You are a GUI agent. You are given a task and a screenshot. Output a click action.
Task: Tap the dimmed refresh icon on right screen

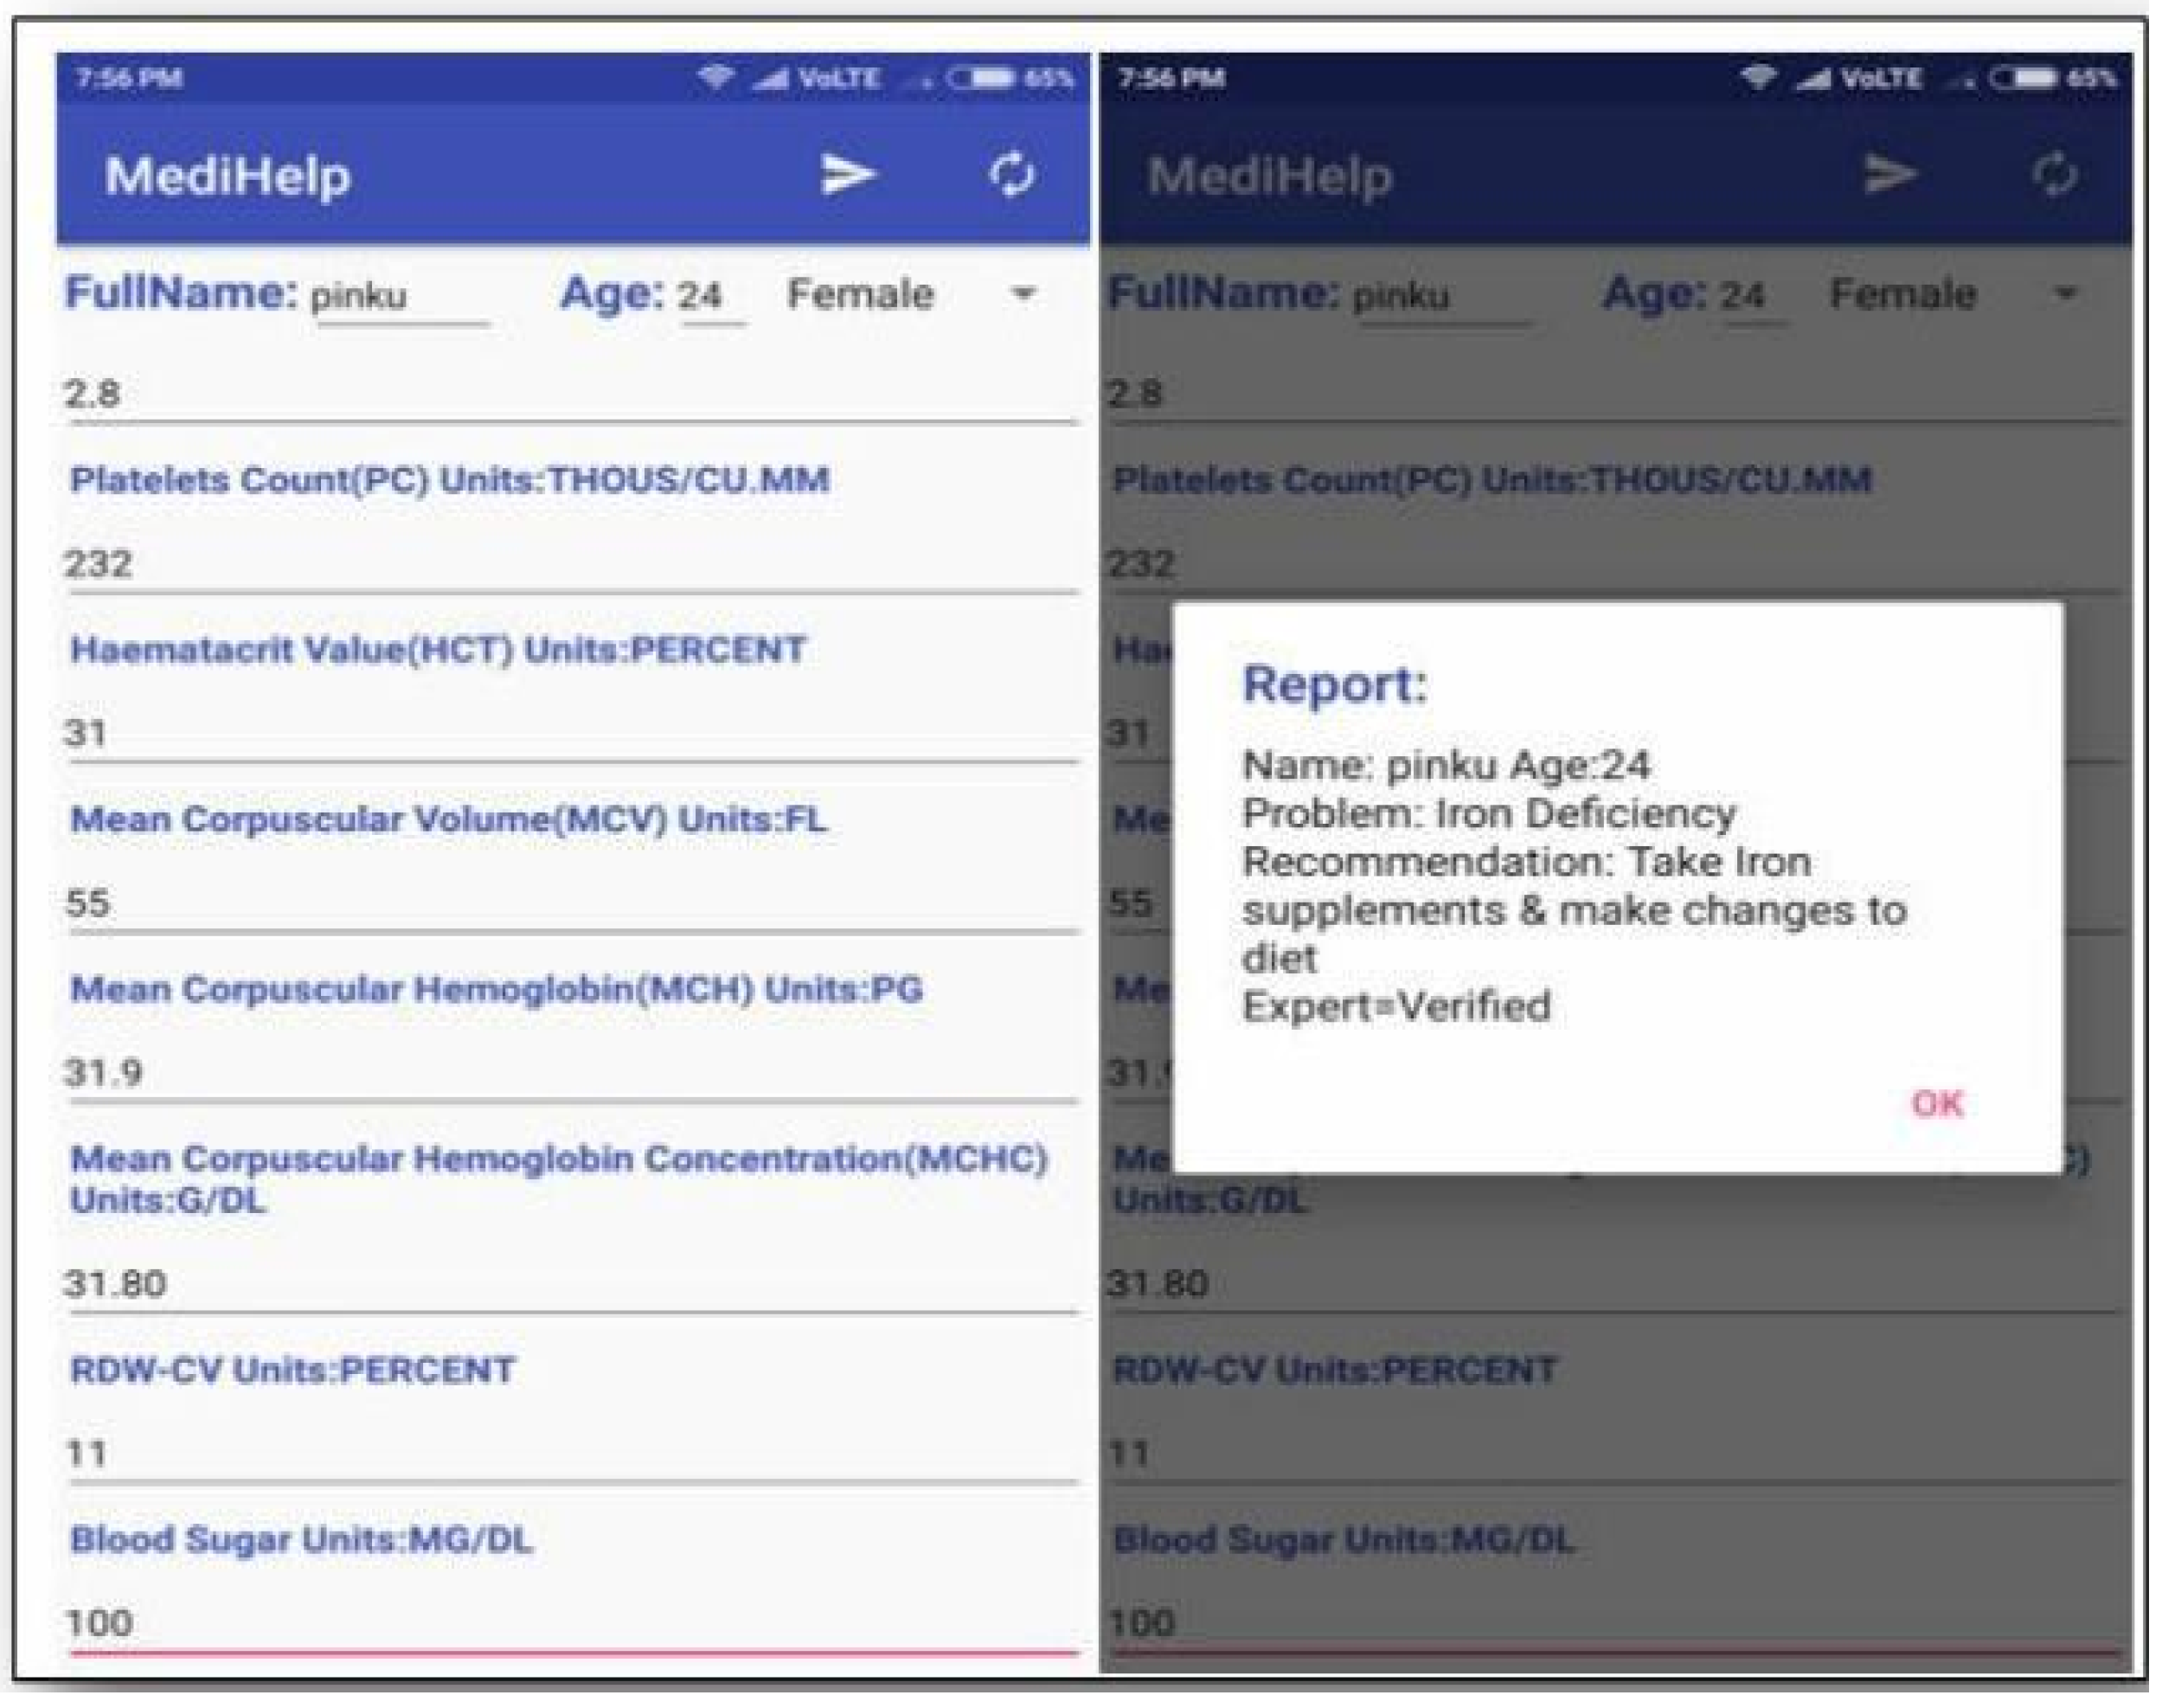click(x=2055, y=175)
